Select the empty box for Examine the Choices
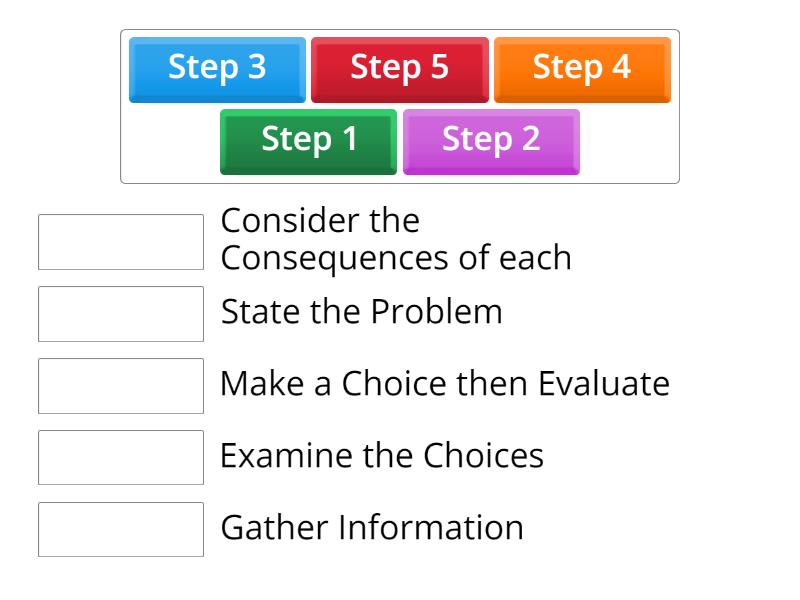This screenshot has width=800, height=600. (x=121, y=458)
